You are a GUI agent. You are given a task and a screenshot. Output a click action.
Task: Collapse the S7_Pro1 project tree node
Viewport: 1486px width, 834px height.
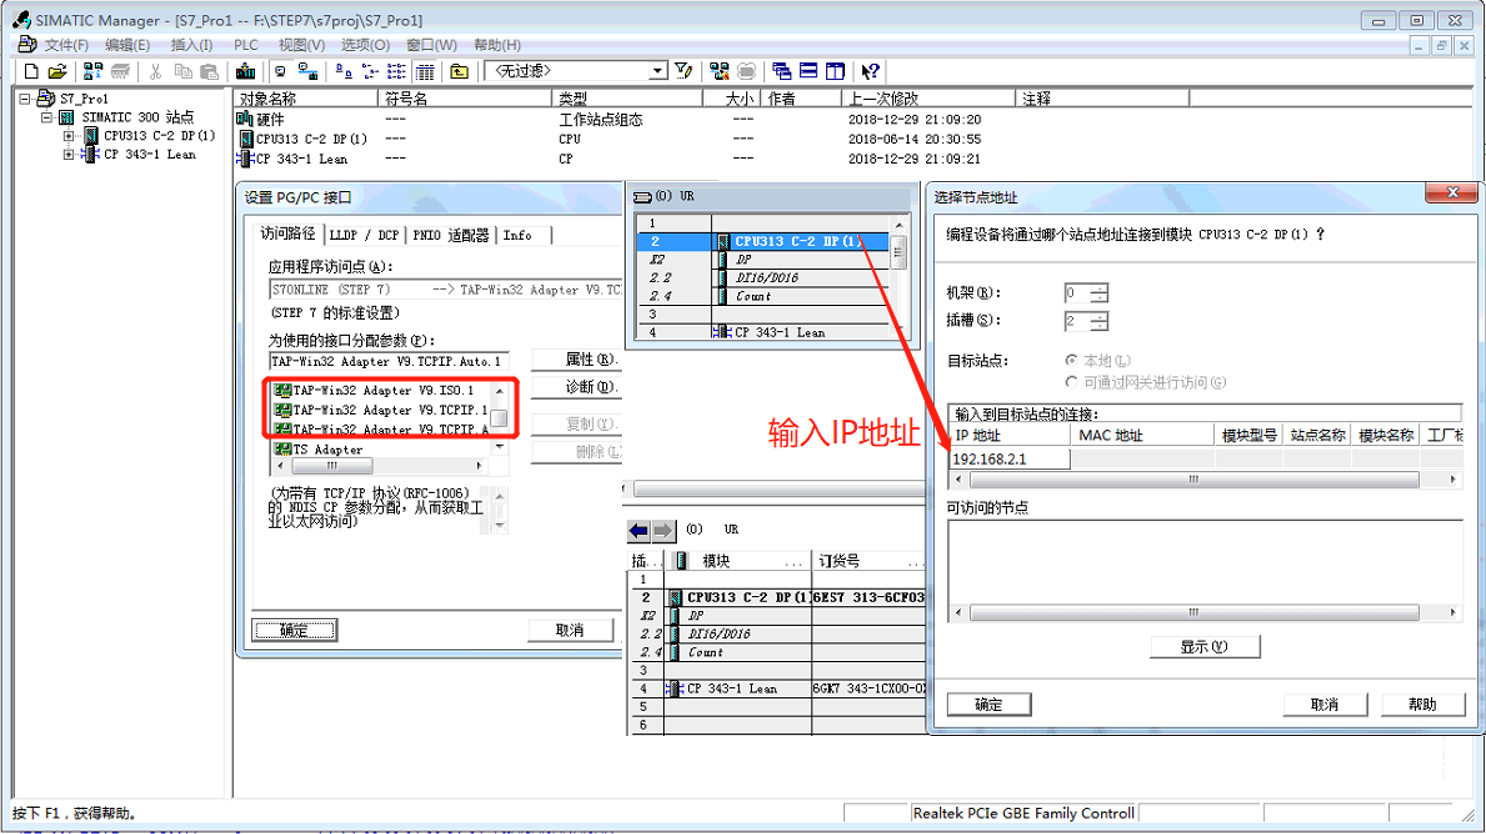(x=25, y=99)
